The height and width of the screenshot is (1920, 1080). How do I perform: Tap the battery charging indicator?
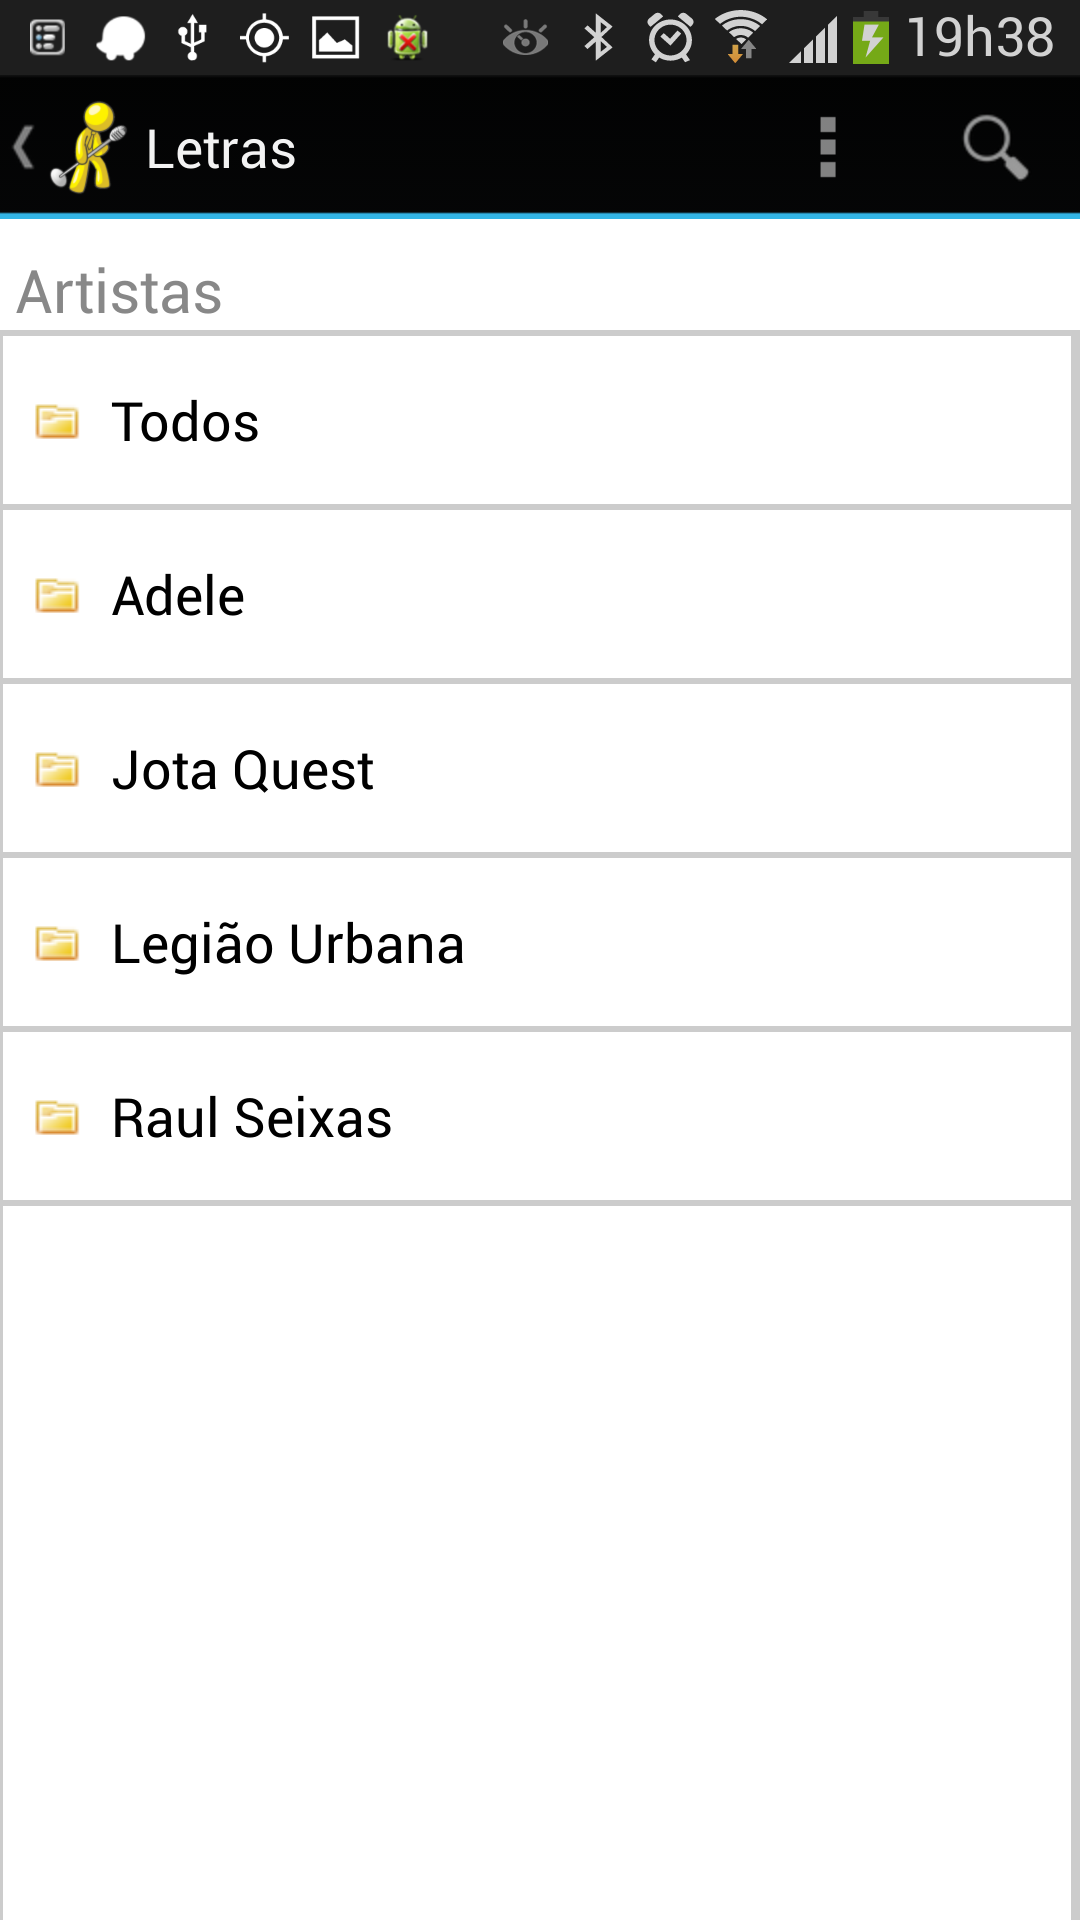(871, 38)
